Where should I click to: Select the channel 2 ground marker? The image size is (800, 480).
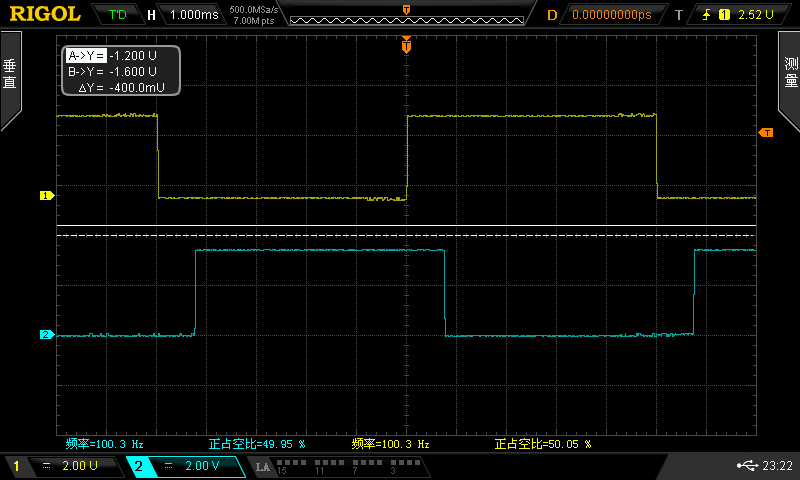(45, 335)
